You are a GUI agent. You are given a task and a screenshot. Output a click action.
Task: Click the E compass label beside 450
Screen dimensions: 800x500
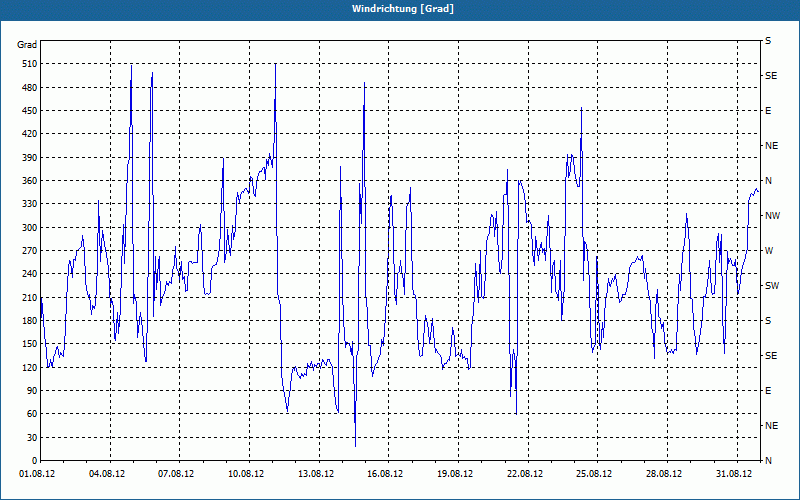768,111
